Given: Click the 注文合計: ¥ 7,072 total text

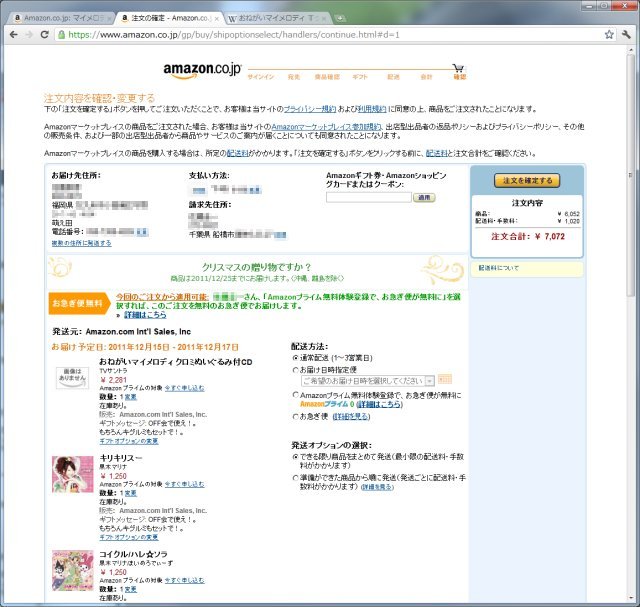Looking at the screenshot, I should click(528, 236).
